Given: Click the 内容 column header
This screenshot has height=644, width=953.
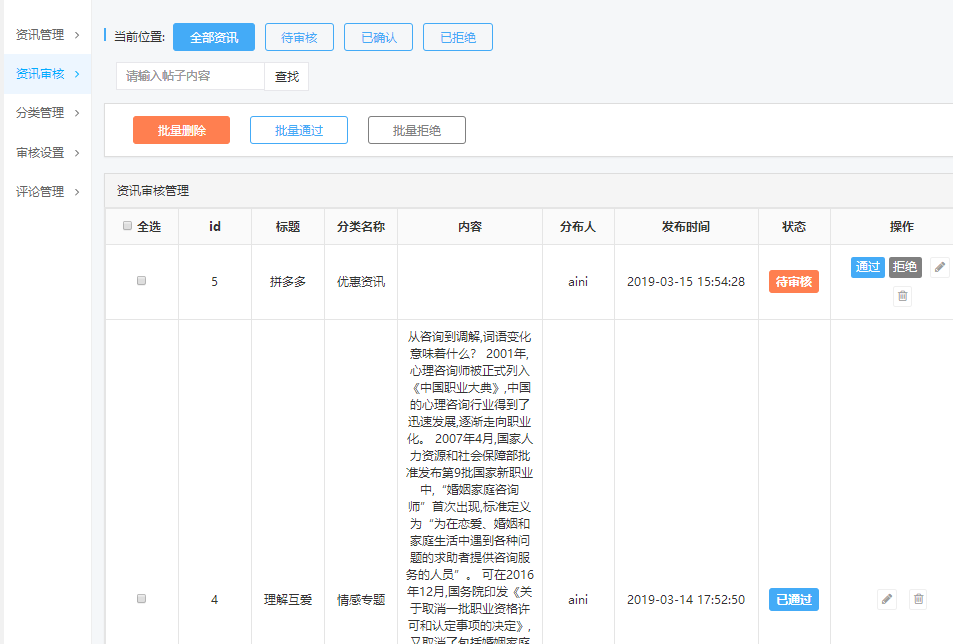Looking at the screenshot, I should (x=470, y=227).
